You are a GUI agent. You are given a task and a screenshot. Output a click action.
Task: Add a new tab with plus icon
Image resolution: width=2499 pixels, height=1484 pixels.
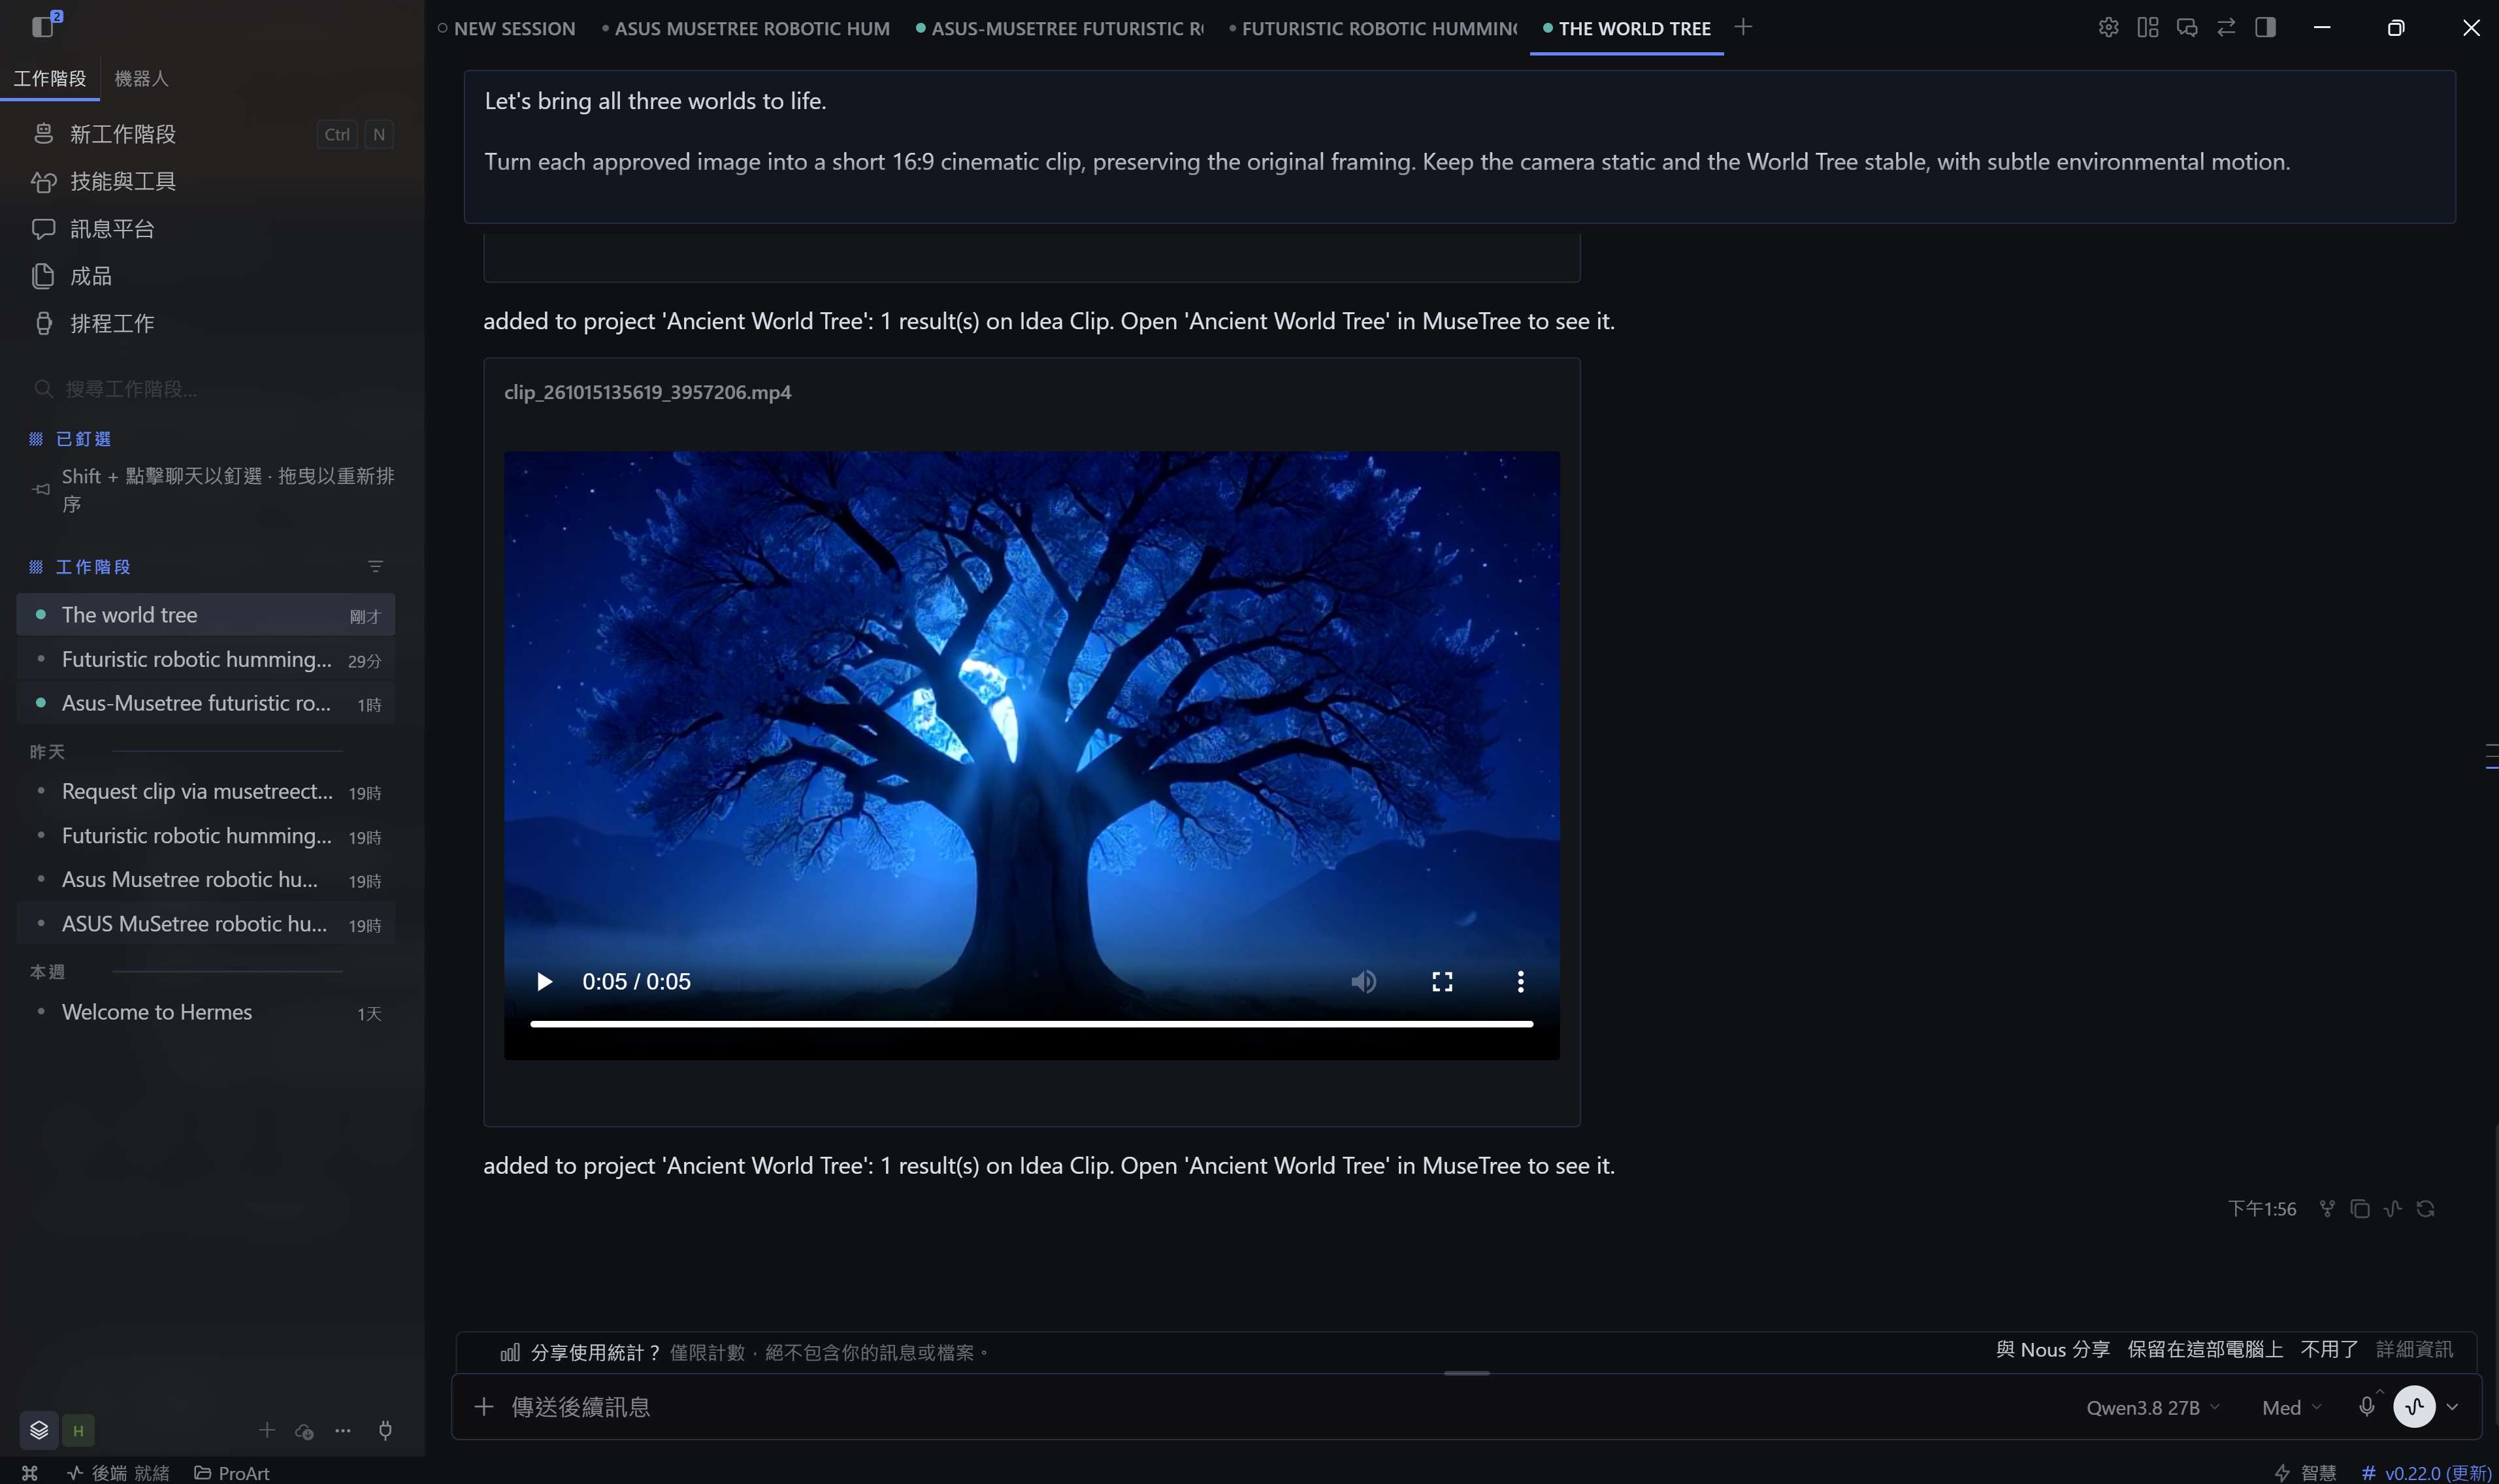(x=1743, y=28)
